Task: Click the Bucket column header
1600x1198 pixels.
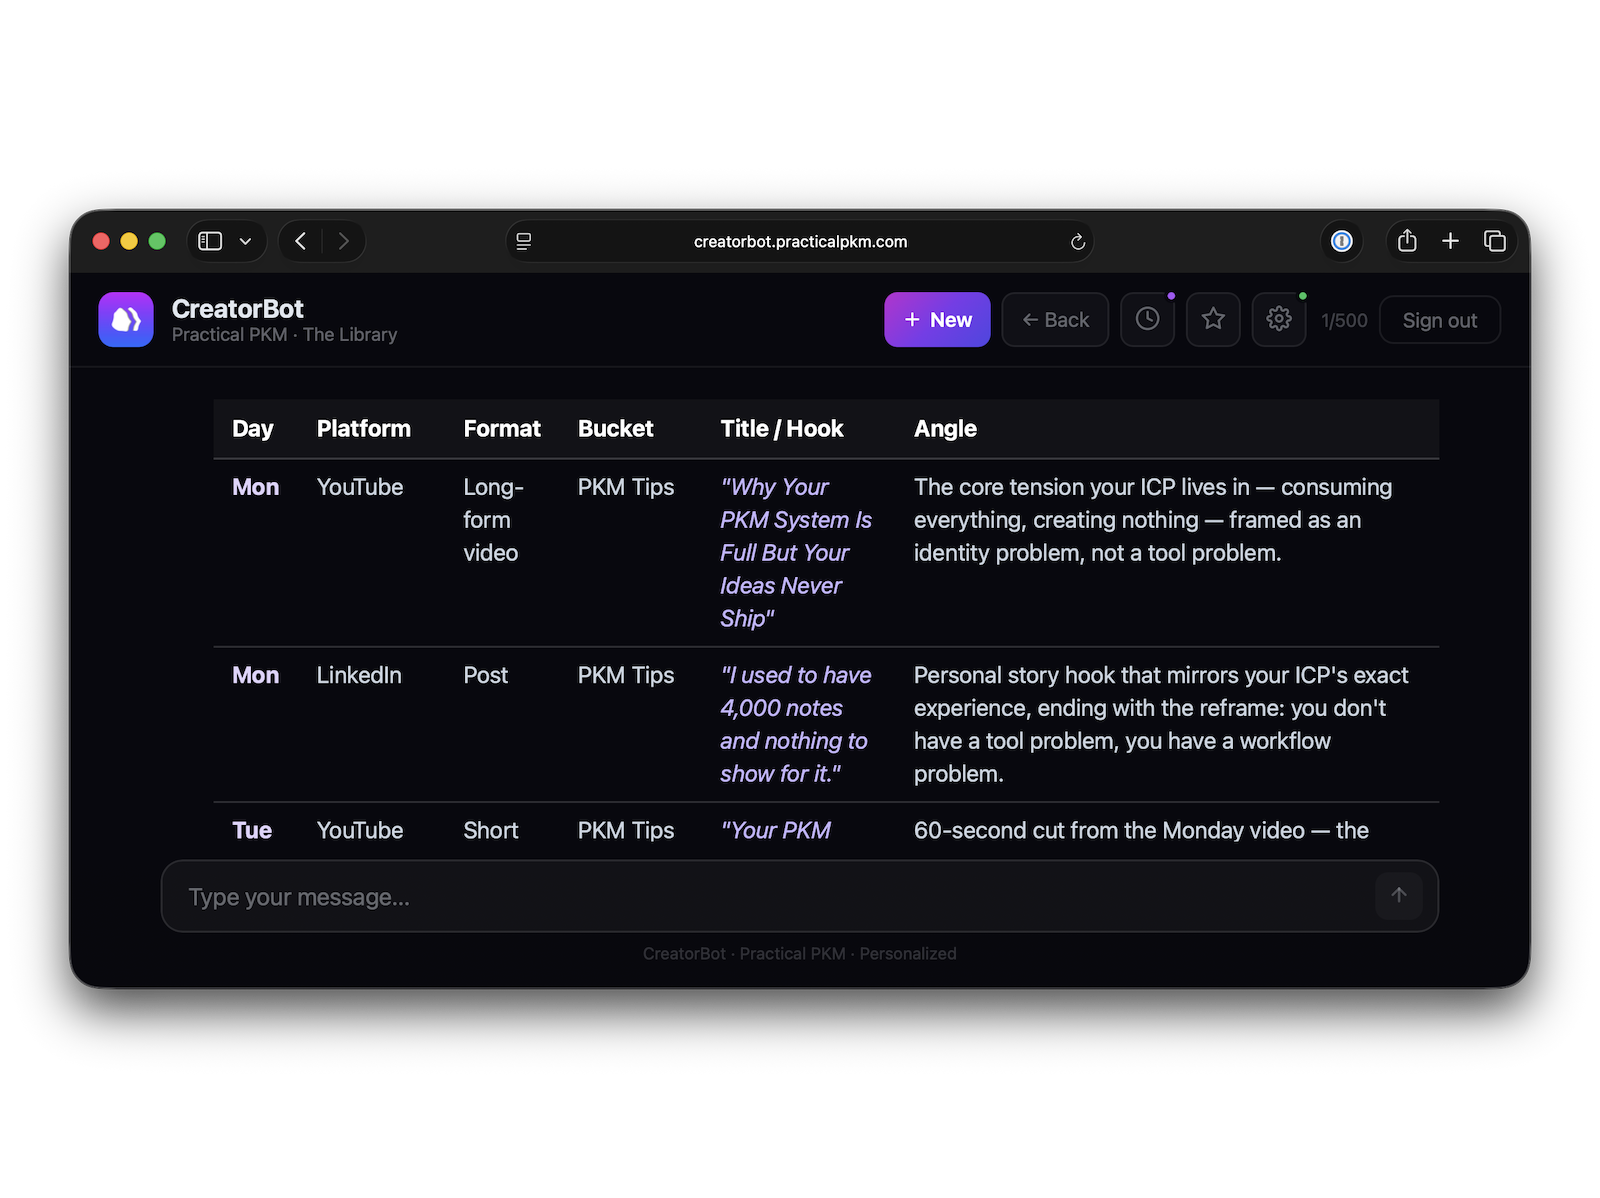Action: coord(616,429)
